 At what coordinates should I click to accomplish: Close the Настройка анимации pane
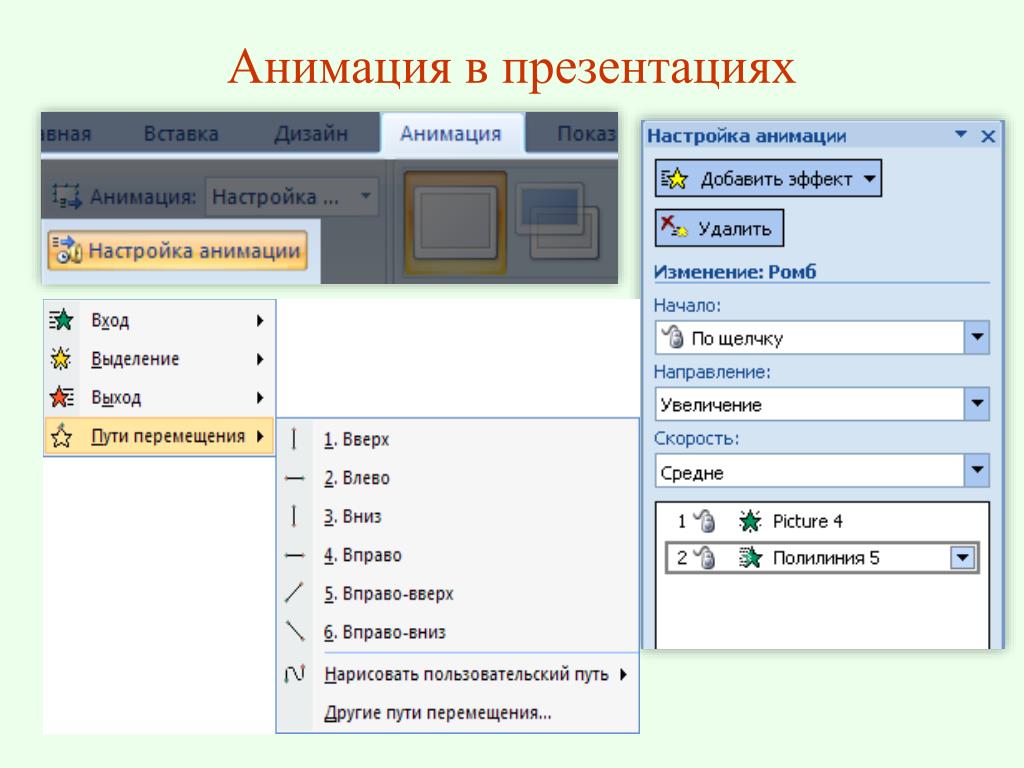point(988,136)
